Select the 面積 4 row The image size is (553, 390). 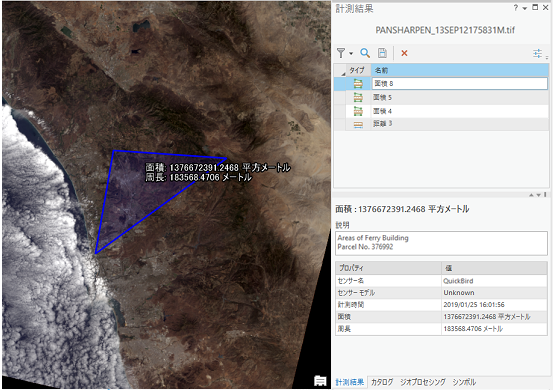point(441,111)
